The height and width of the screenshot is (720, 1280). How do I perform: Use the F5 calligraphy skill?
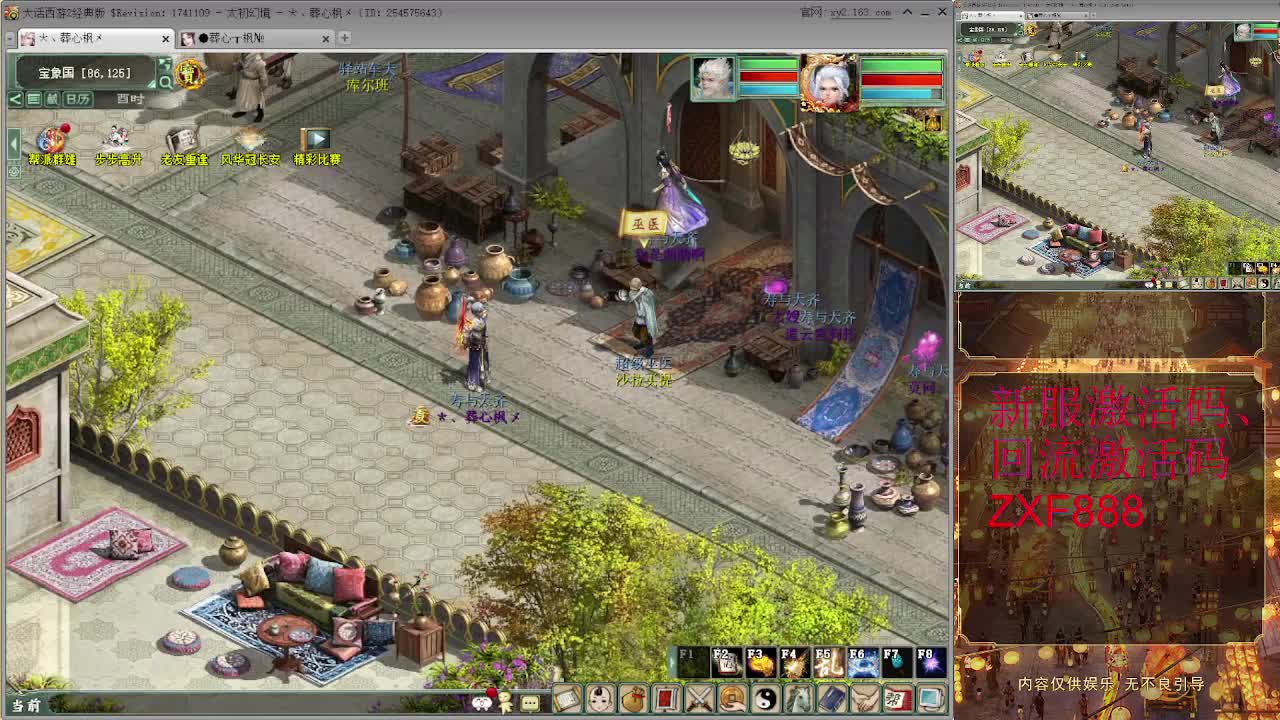pyautogui.click(x=828, y=662)
